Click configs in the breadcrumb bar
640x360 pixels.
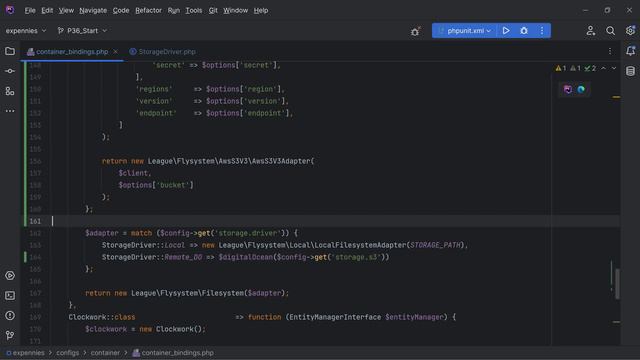(x=68, y=353)
